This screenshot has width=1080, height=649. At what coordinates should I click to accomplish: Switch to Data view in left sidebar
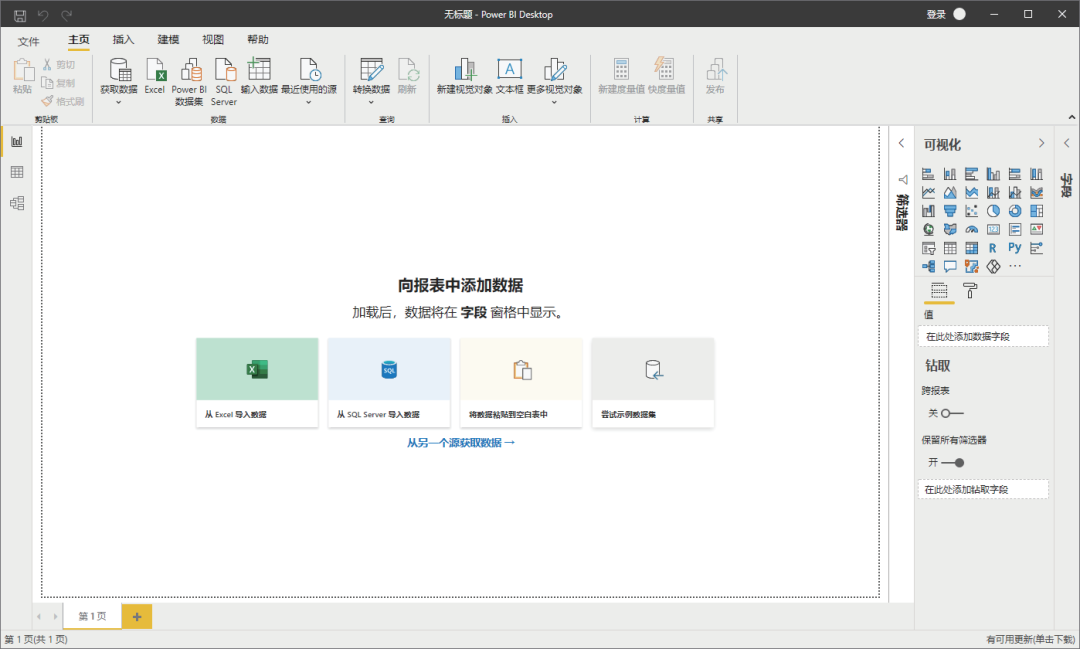(17, 172)
